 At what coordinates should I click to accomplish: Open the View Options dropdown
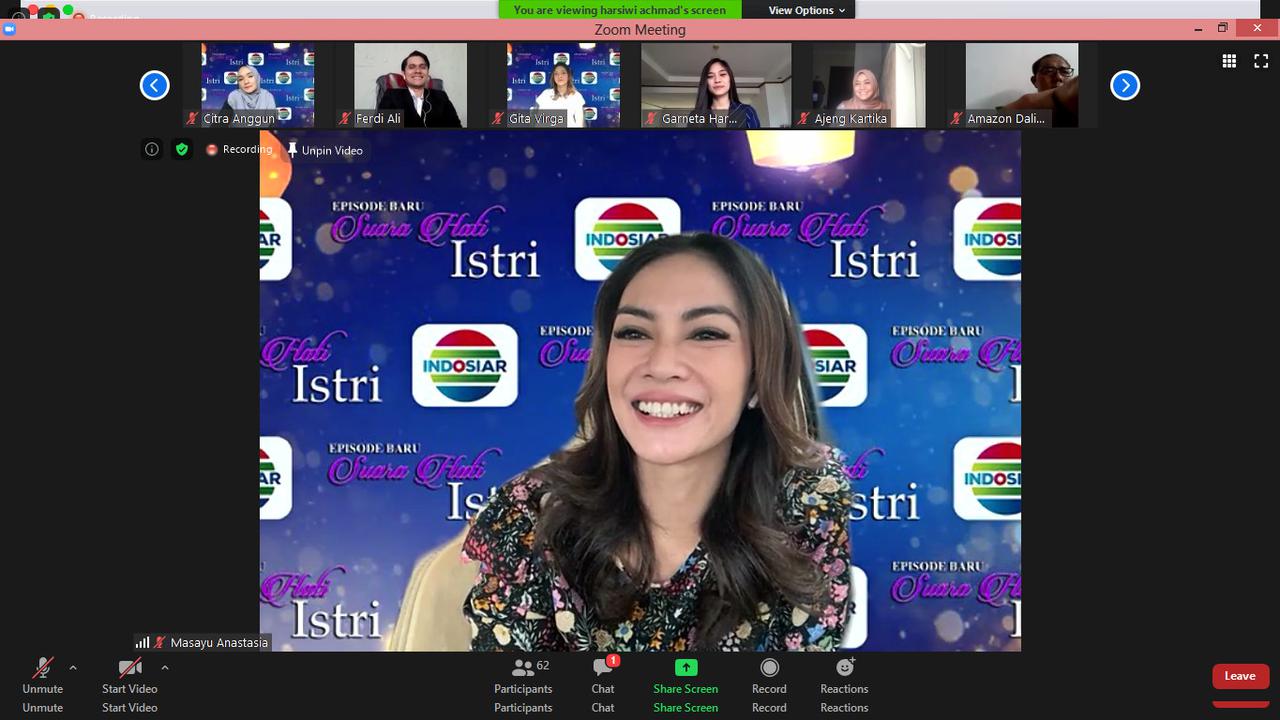point(806,10)
